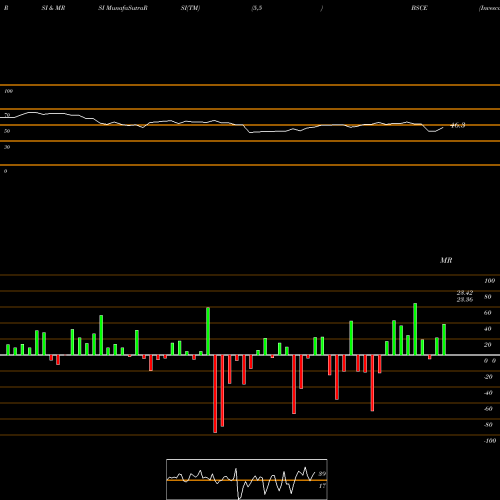Click the MR axis -100 label
The height and width of the screenshot is (500, 500).
490,441
